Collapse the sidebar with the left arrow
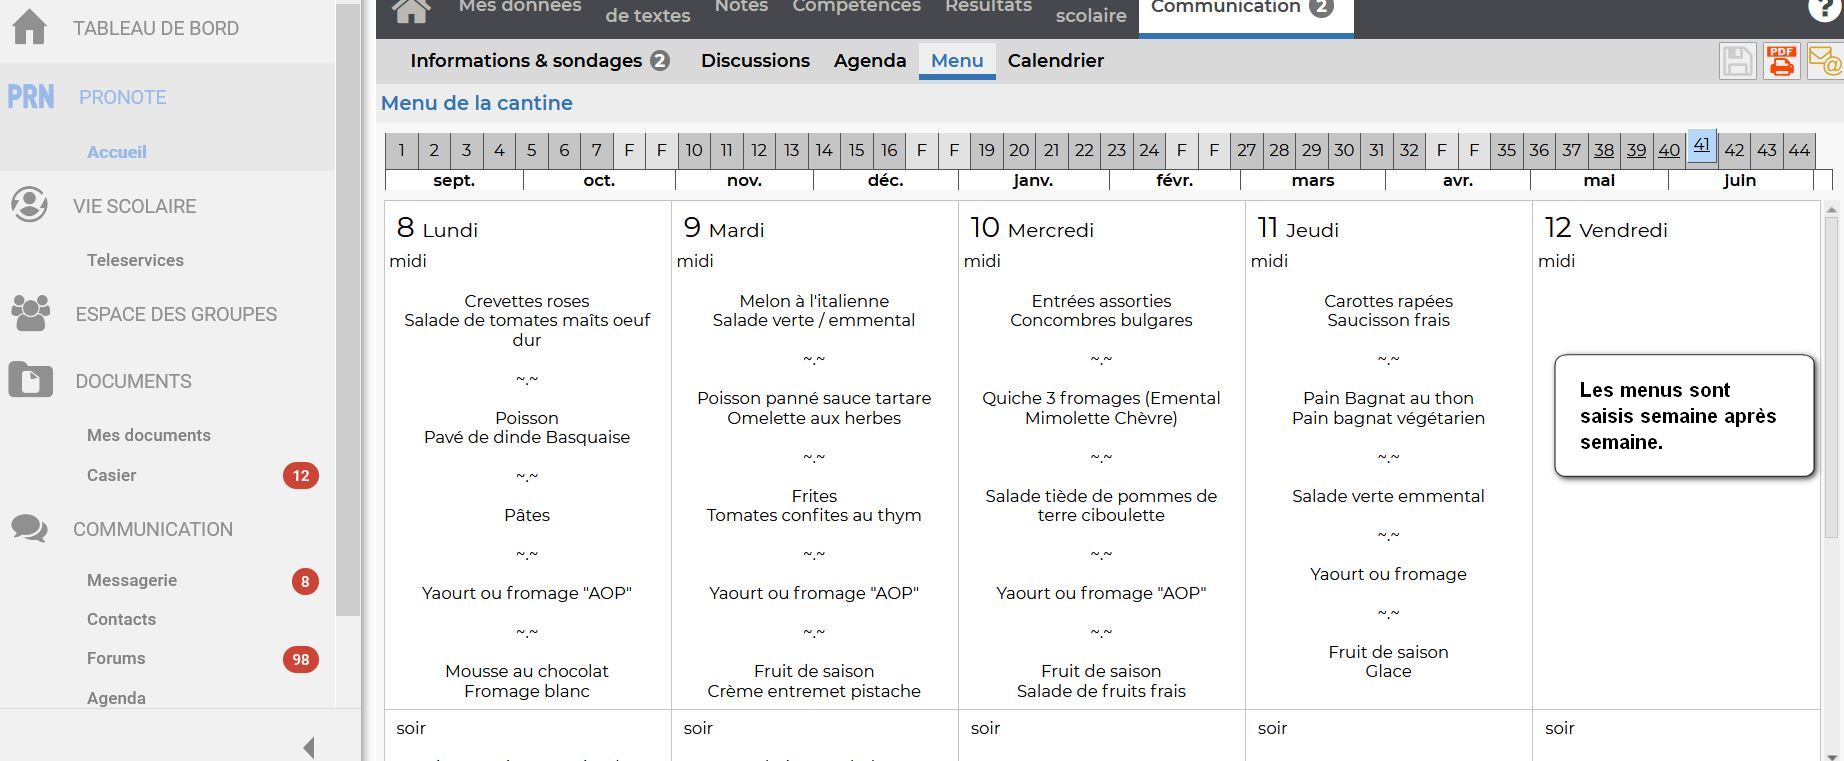1844x761 pixels. pyautogui.click(x=309, y=747)
